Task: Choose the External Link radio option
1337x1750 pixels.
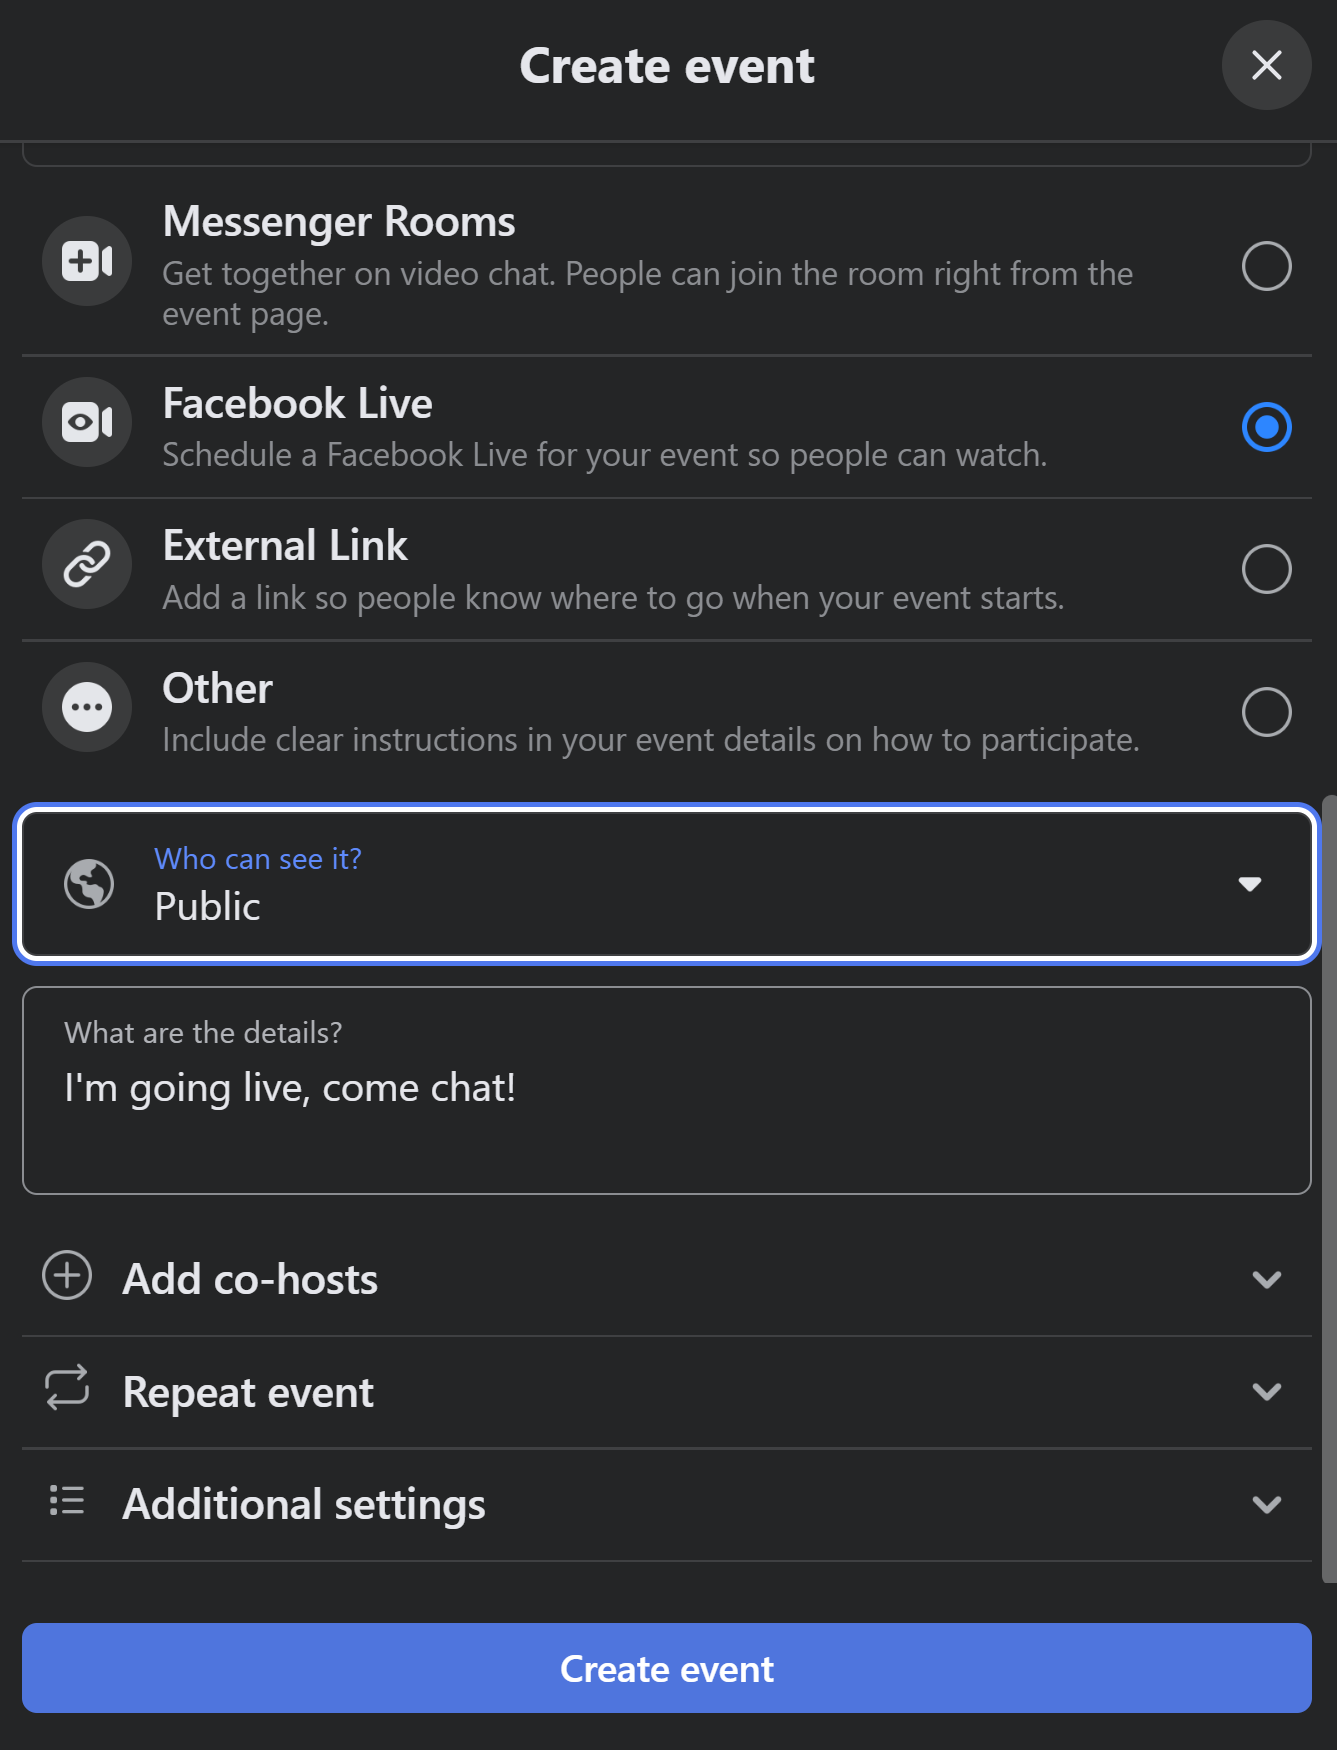Action: [1266, 569]
